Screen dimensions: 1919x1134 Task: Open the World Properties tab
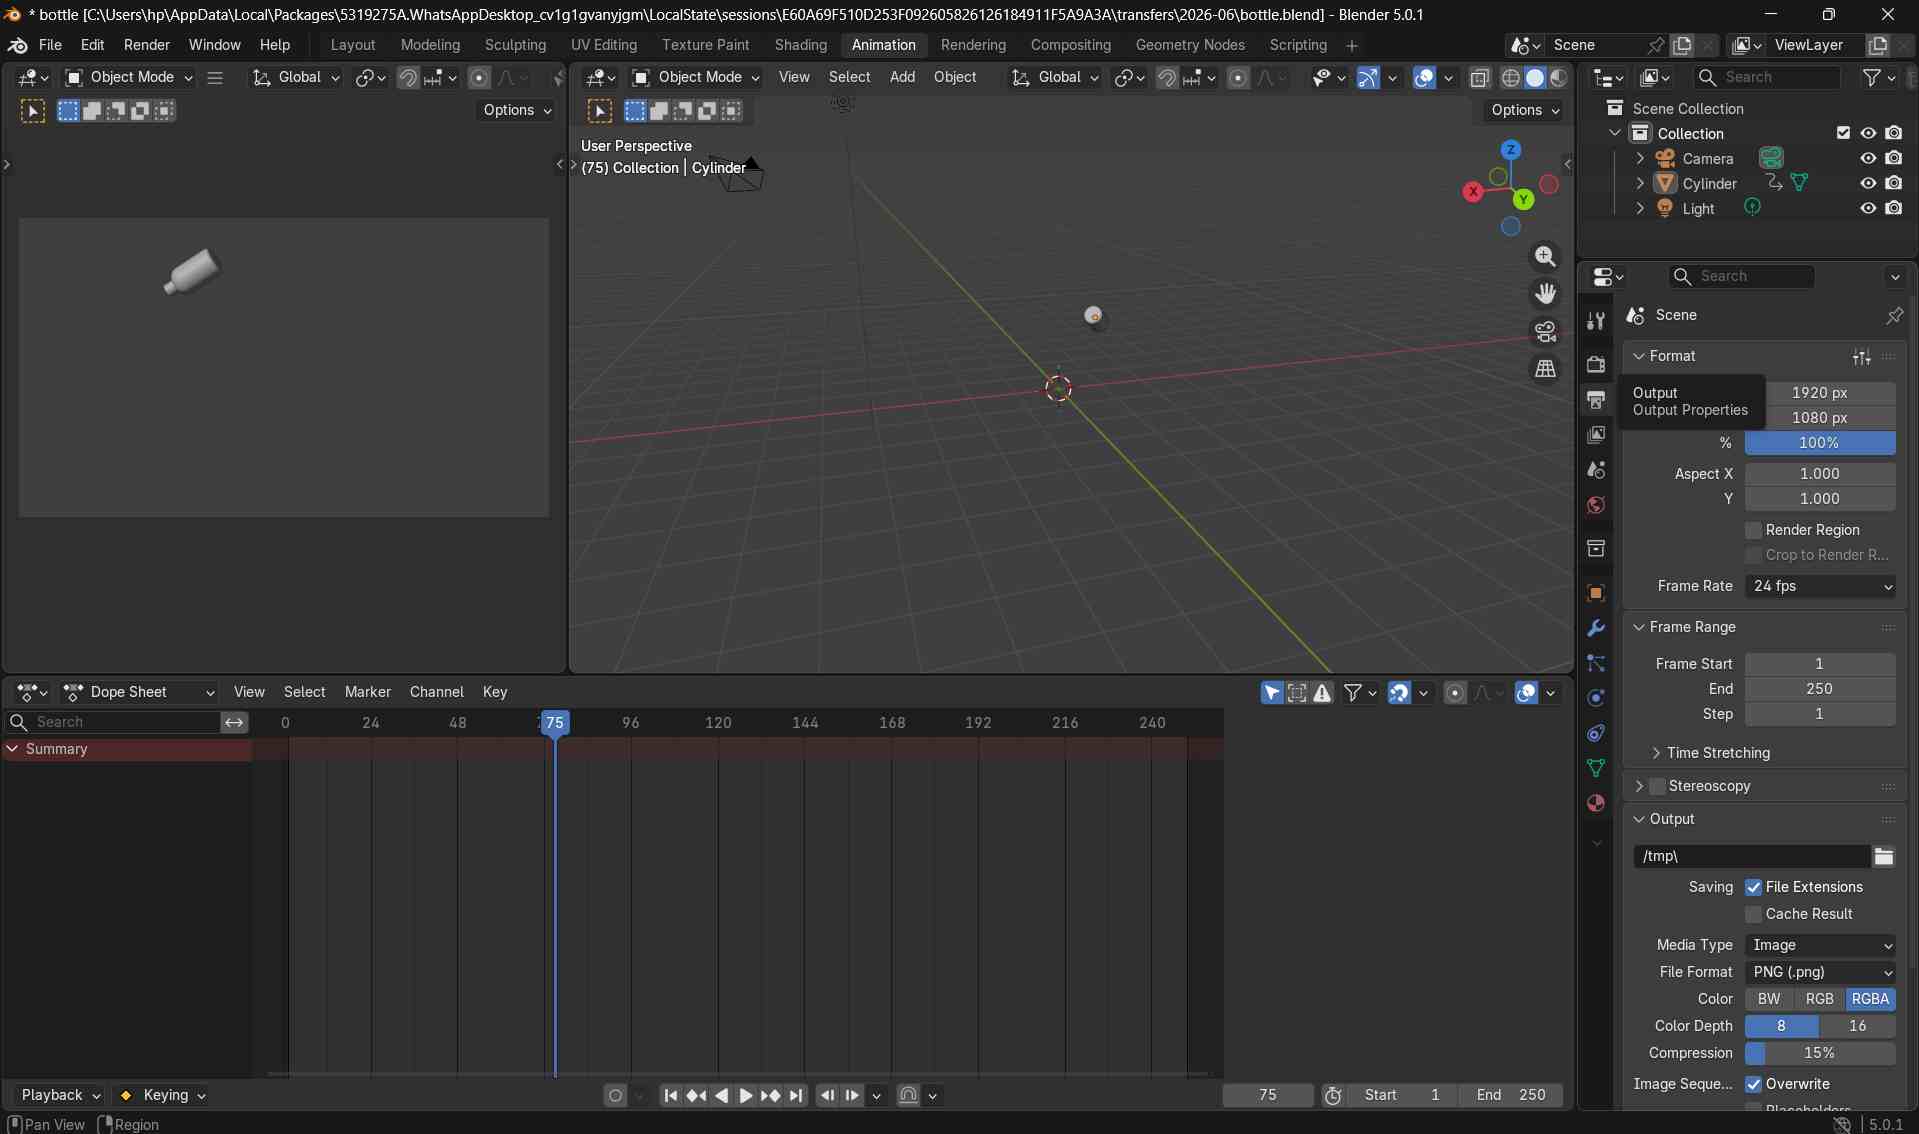pyautogui.click(x=1596, y=505)
